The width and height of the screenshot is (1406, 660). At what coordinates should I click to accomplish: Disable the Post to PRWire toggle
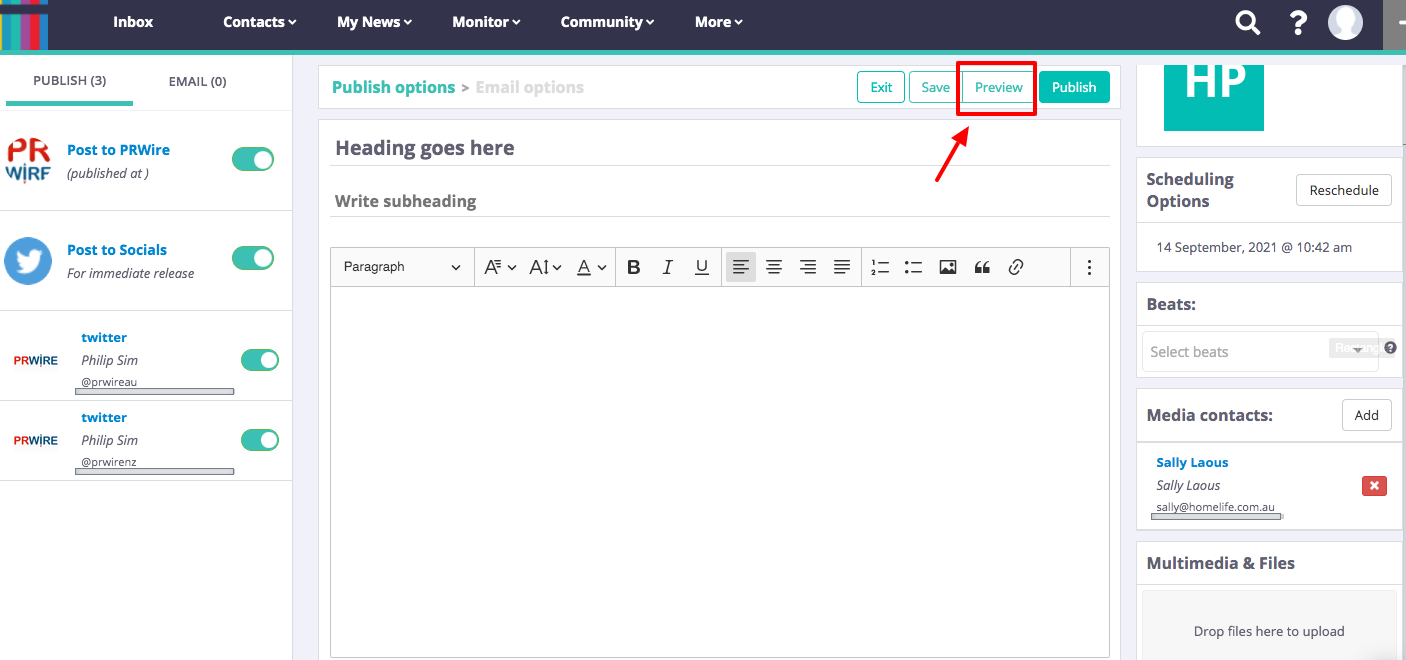coord(253,159)
